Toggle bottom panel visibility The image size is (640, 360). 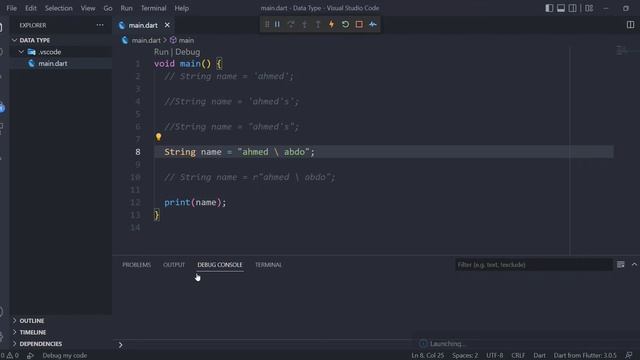(561, 8)
